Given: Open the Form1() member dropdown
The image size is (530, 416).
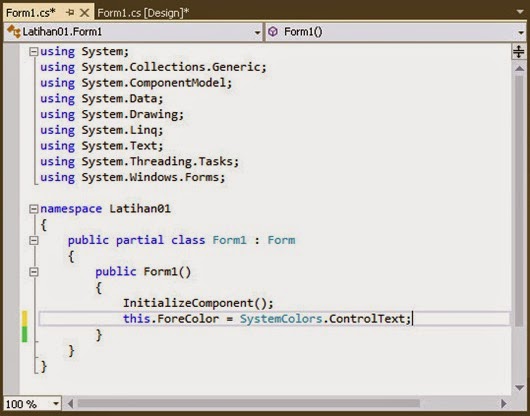Looking at the screenshot, I should 521,32.
